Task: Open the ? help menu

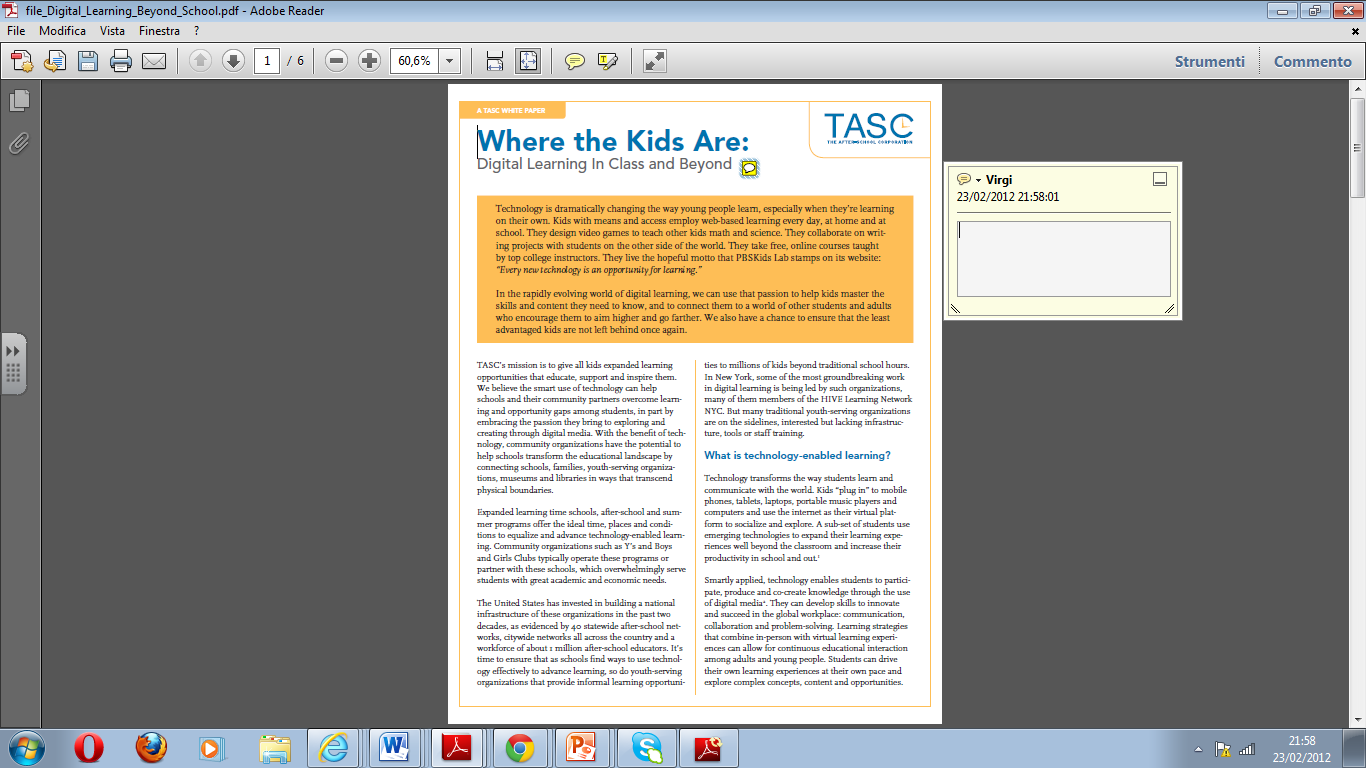Action: coord(197,31)
